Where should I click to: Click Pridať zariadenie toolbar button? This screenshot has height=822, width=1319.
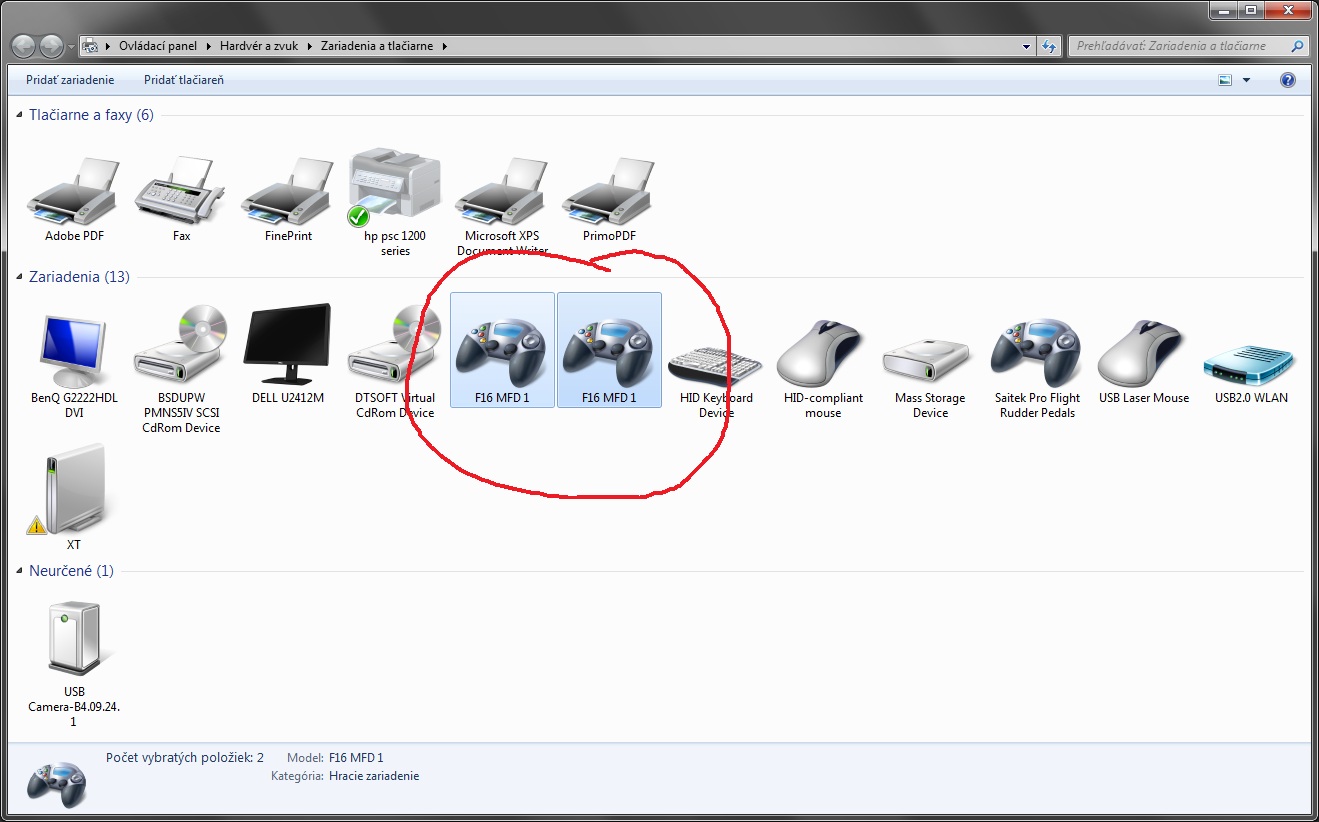pyautogui.click(x=70, y=80)
